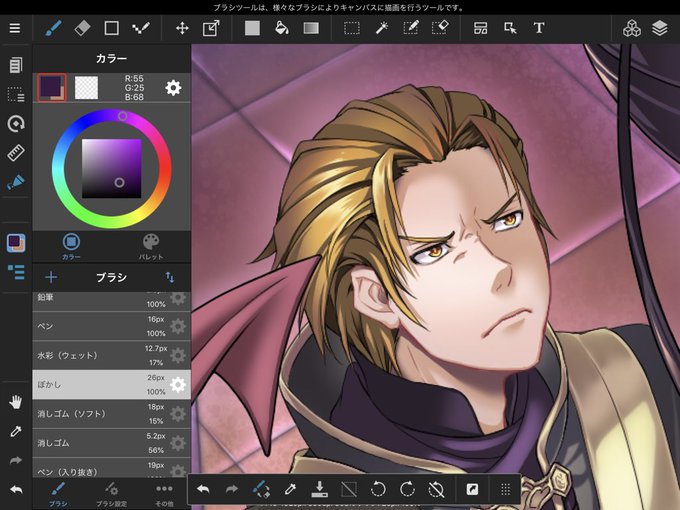Toggle the pen correction icon in sidebar

[x=16, y=182]
